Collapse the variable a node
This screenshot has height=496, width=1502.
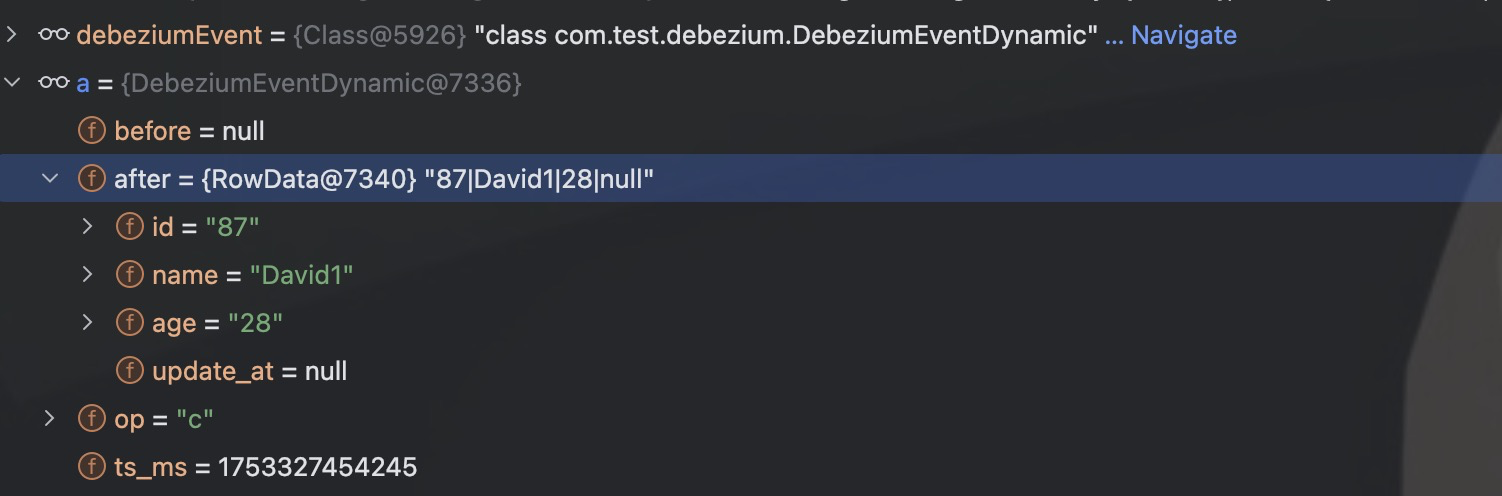[12, 83]
